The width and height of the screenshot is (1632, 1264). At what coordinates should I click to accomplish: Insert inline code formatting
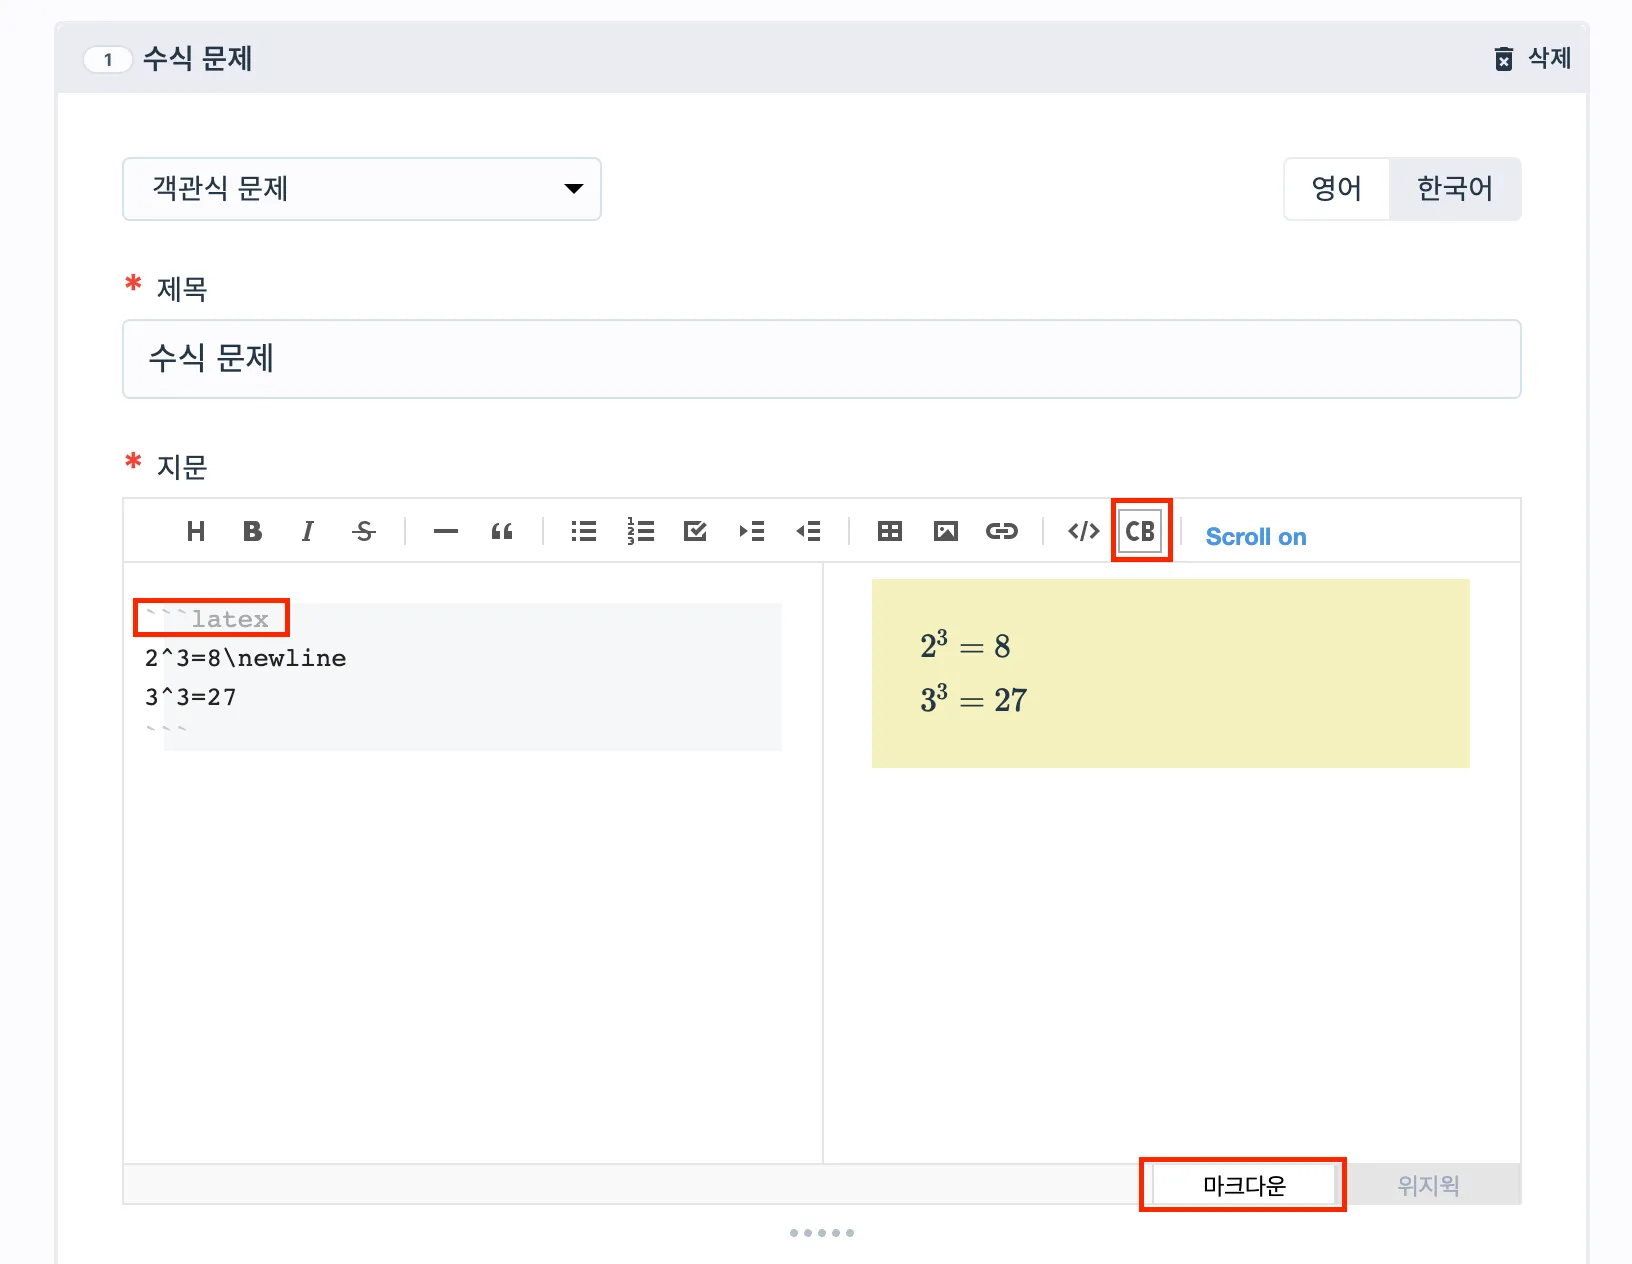1083,531
